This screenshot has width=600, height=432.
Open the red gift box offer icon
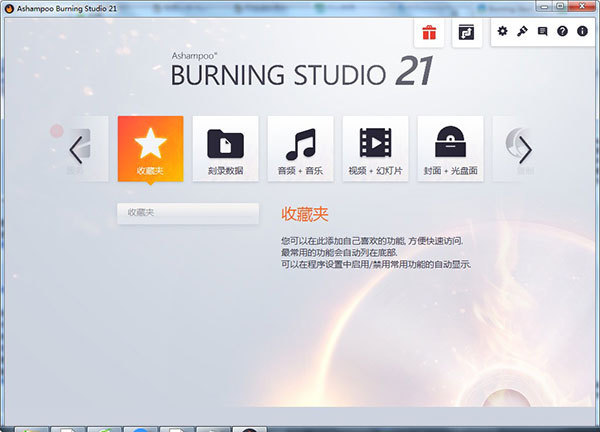tap(429, 33)
